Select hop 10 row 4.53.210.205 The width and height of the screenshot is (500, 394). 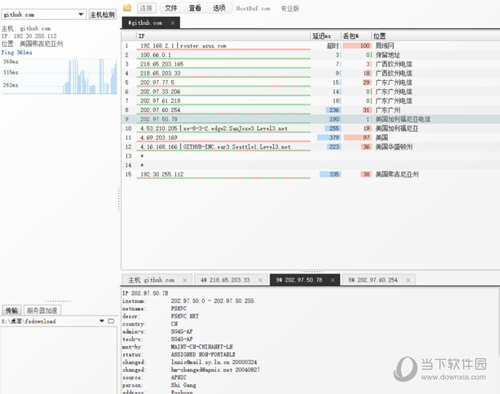310,128
